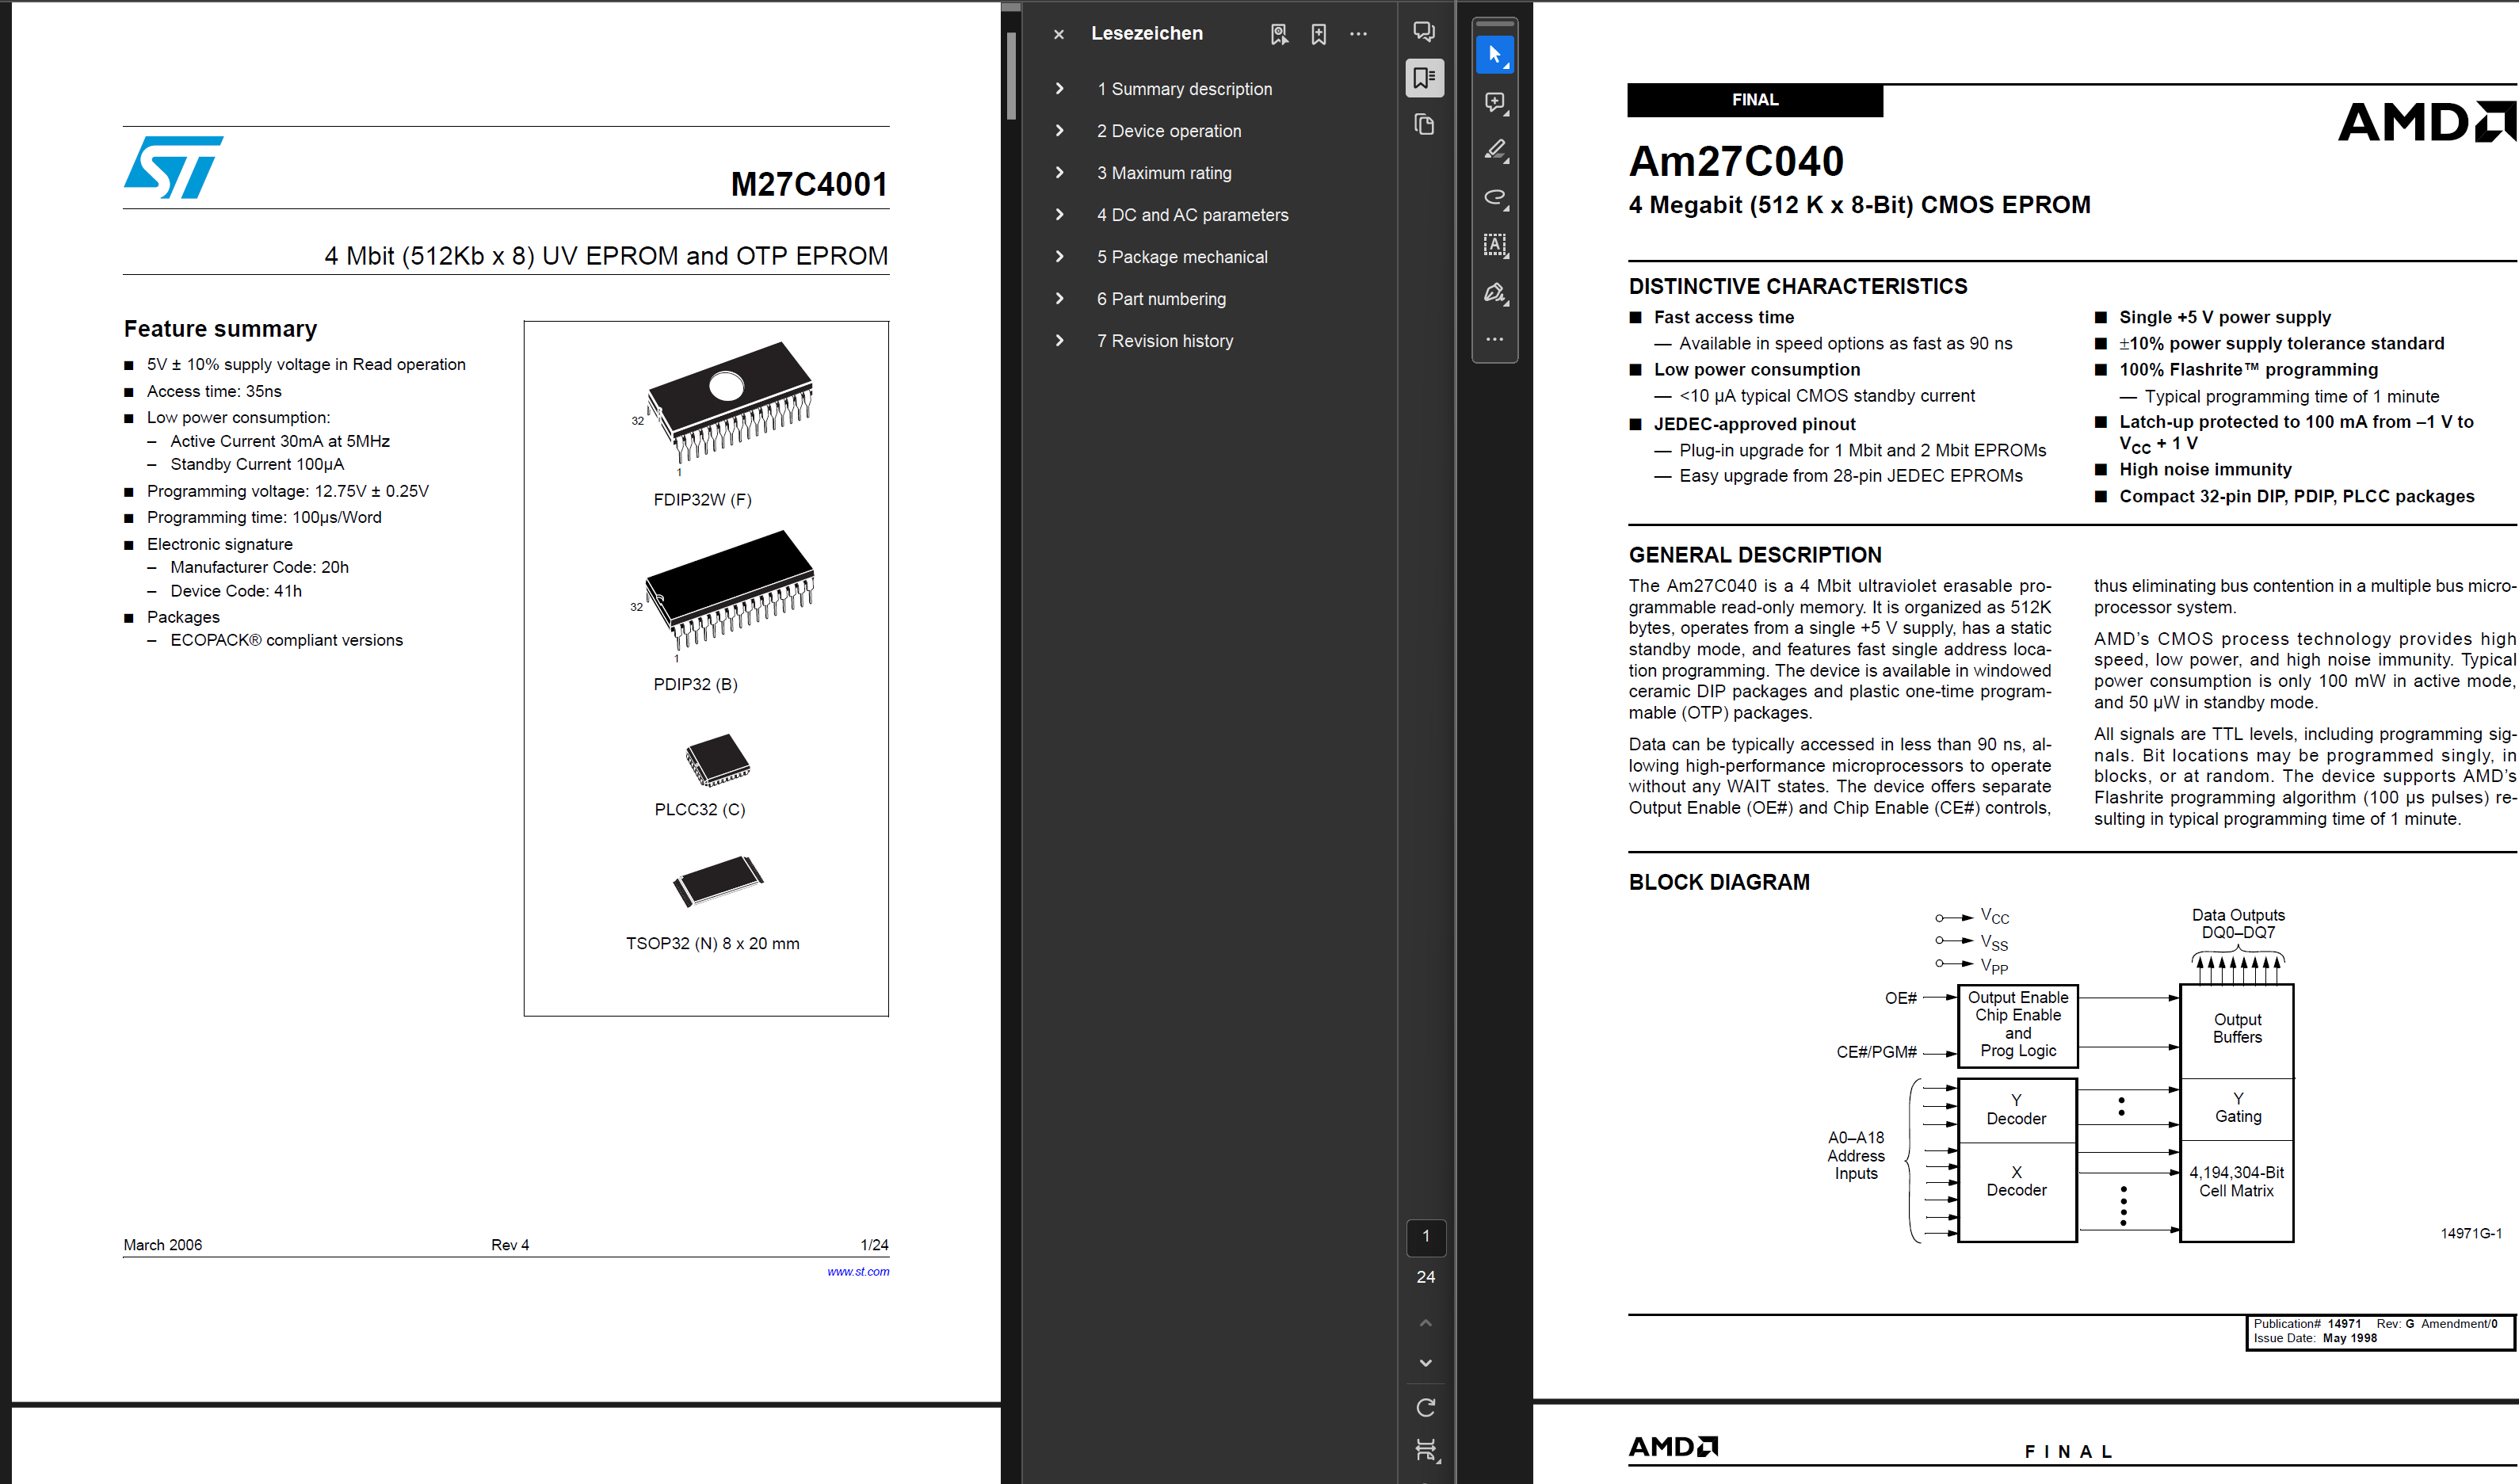This screenshot has width=2519, height=1484.
Task: Select the freehand draw lasso tool
Action: click(x=1494, y=197)
